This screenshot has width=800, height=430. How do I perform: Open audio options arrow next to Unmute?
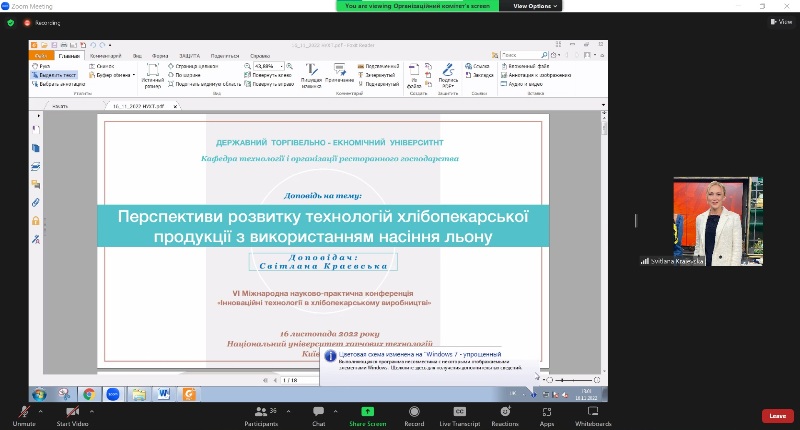[40, 411]
